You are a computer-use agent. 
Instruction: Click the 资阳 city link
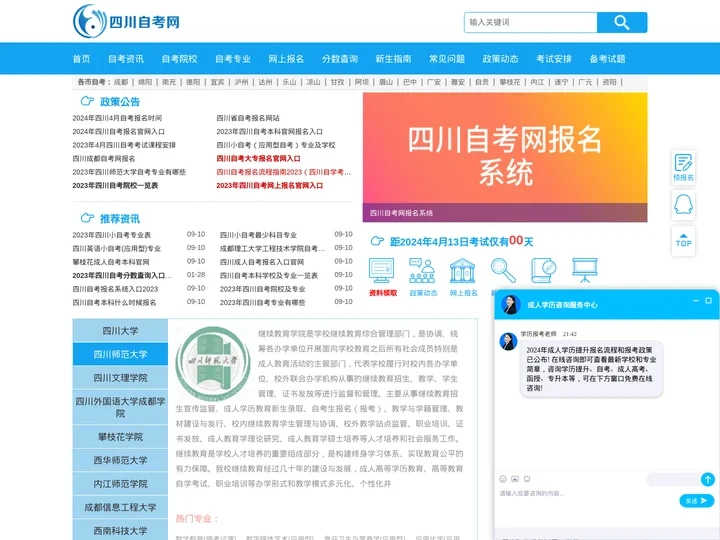click(x=609, y=82)
